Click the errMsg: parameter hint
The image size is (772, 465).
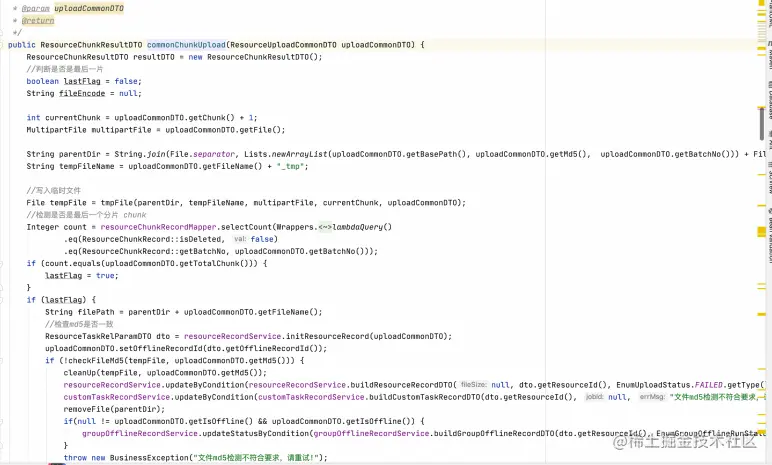pos(652,397)
